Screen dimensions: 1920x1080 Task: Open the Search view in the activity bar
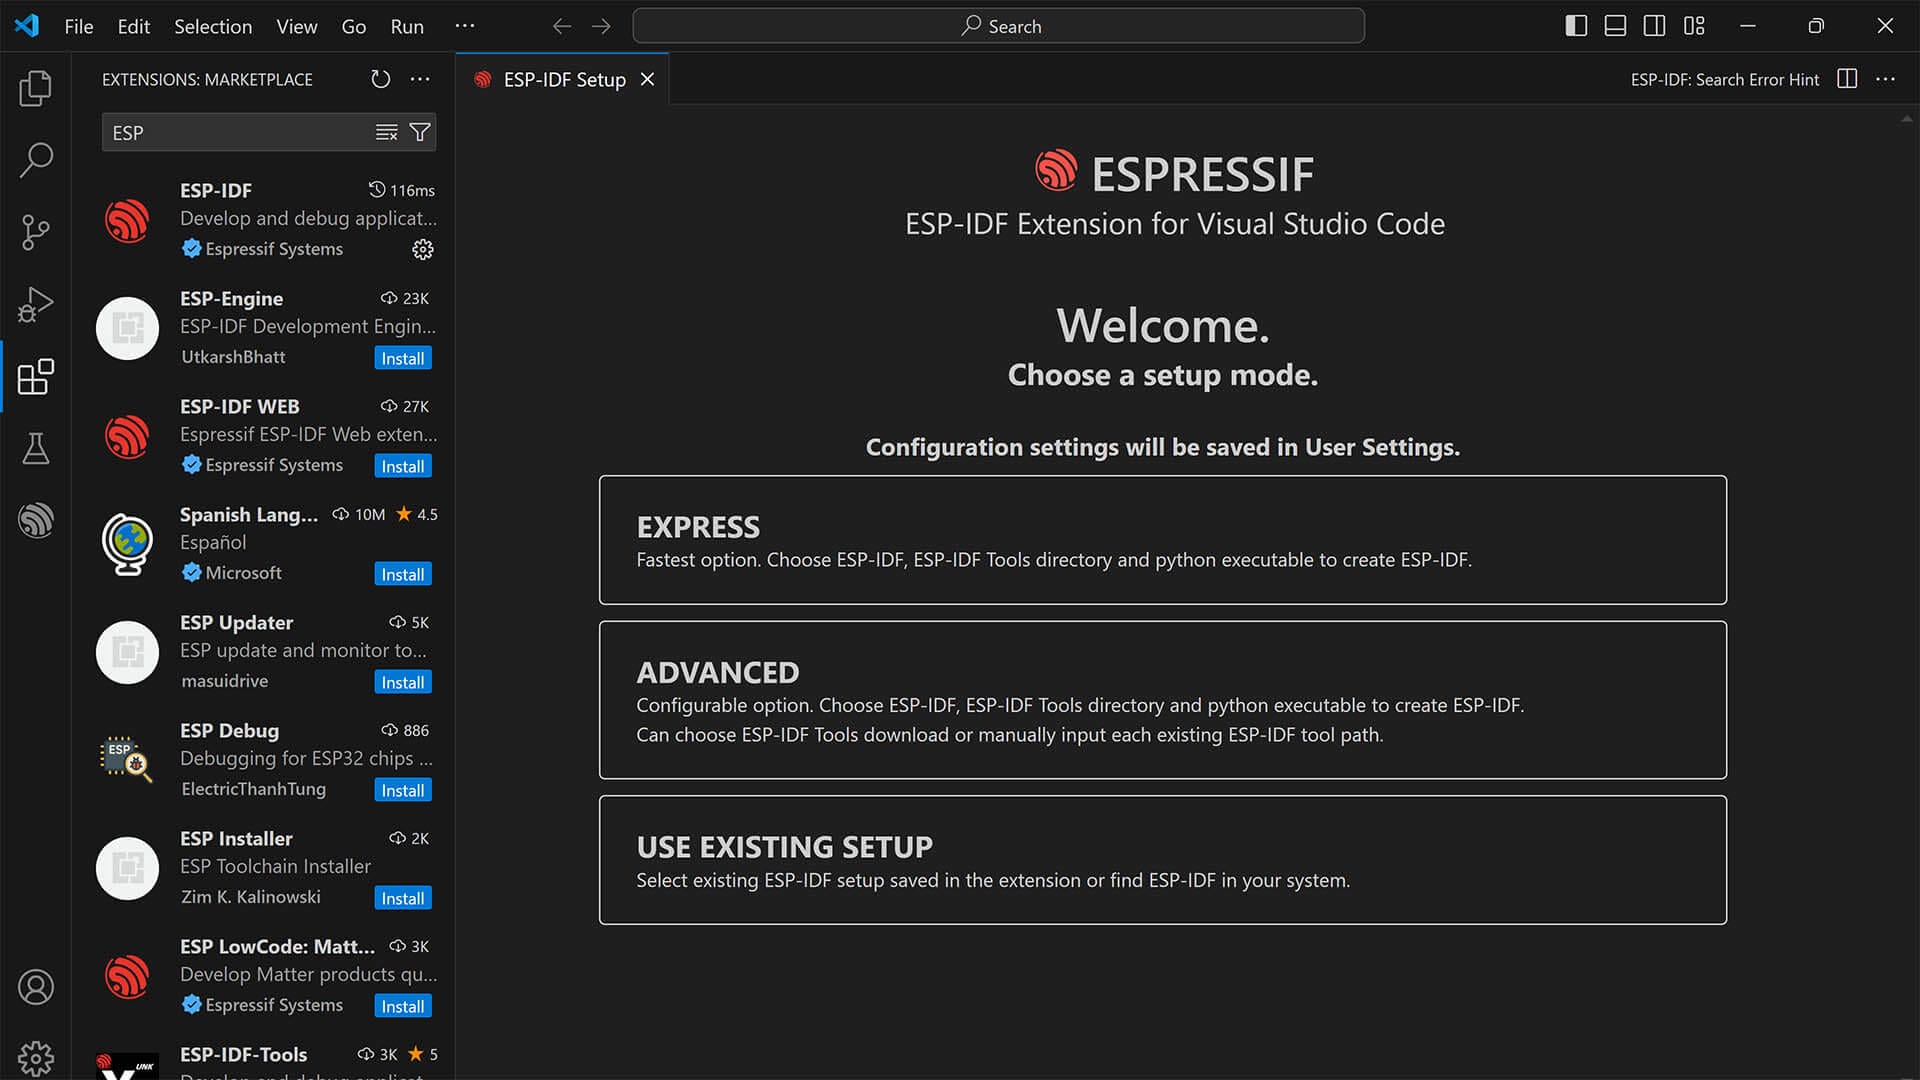click(36, 160)
